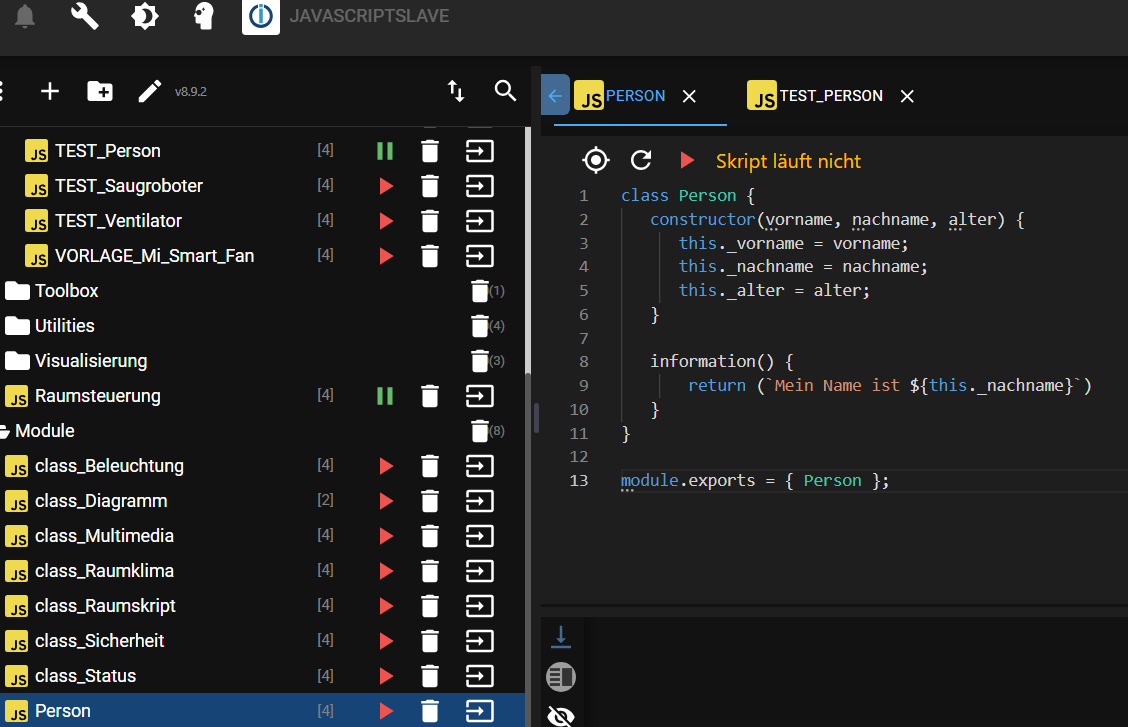The height and width of the screenshot is (727, 1128).
Task: Create a new folder in script list
Action: point(100,92)
